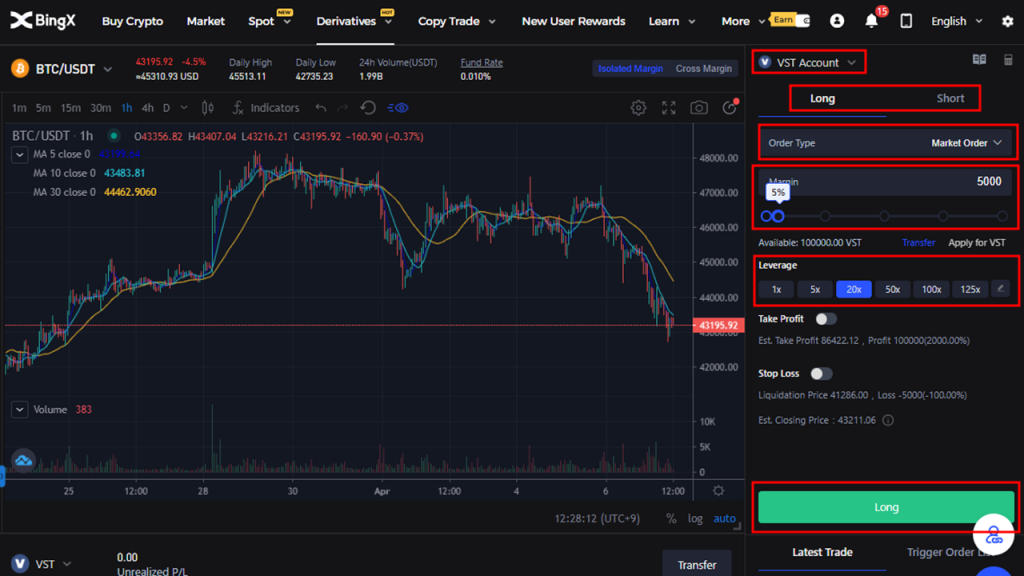
Task: Click the info icon beside Est. Closing Price
Action: coord(888,420)
